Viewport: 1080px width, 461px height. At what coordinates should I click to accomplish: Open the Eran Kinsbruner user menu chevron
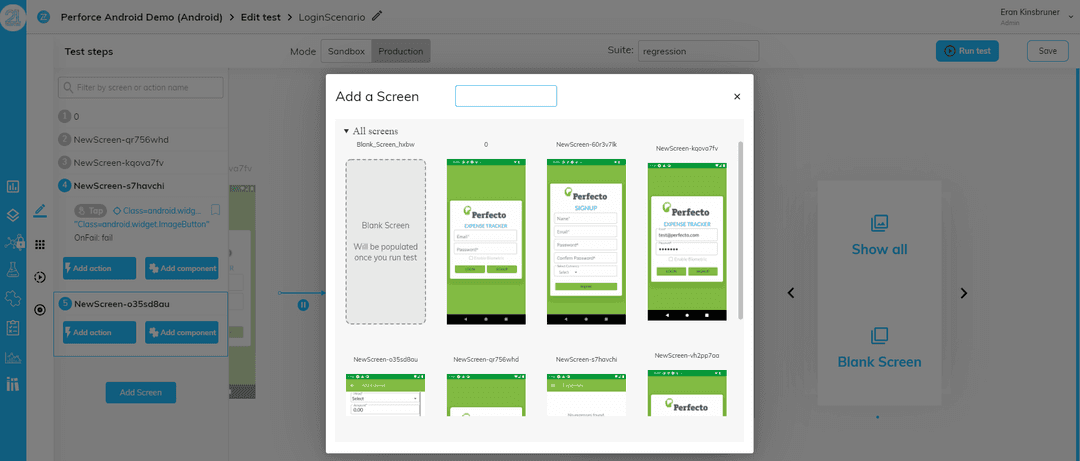pos(1070,17)
